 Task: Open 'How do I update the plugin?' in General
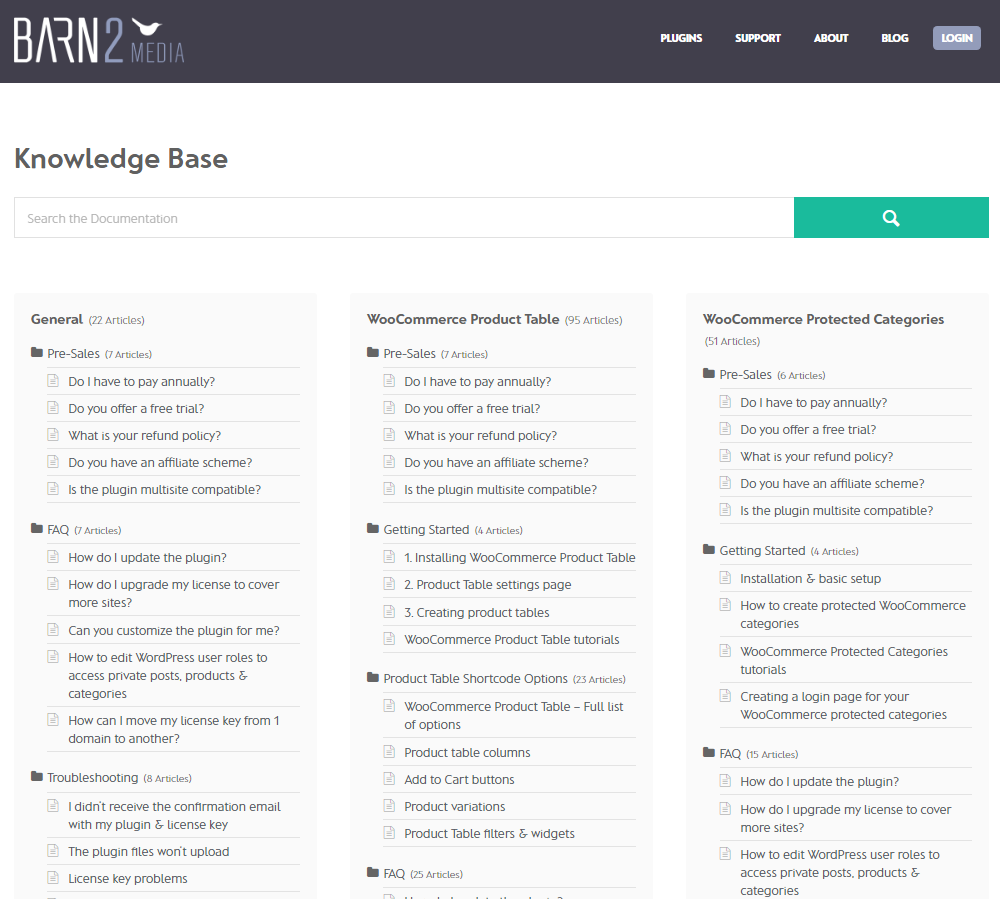coord(147,558)
